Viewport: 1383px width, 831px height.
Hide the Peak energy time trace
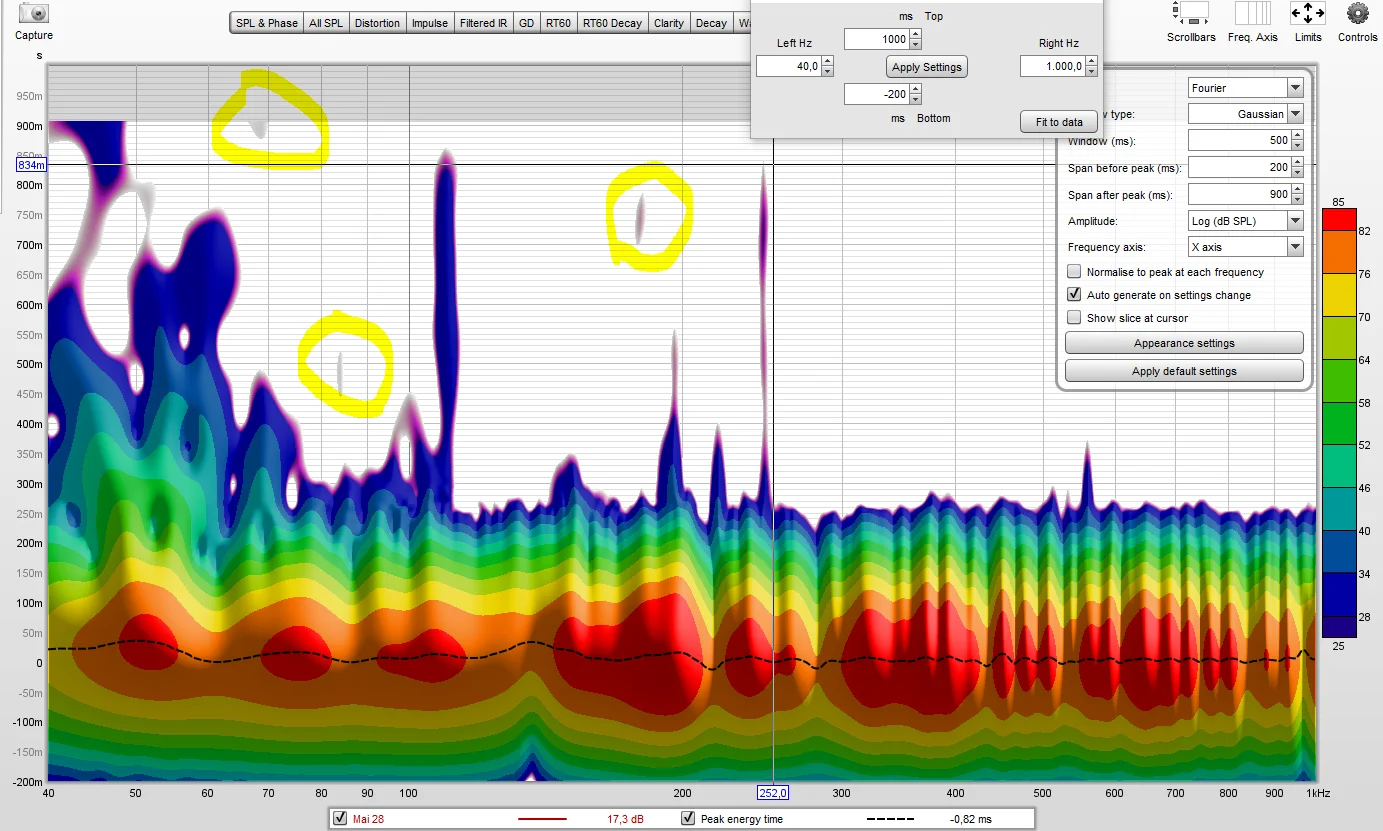coord(688,819)
